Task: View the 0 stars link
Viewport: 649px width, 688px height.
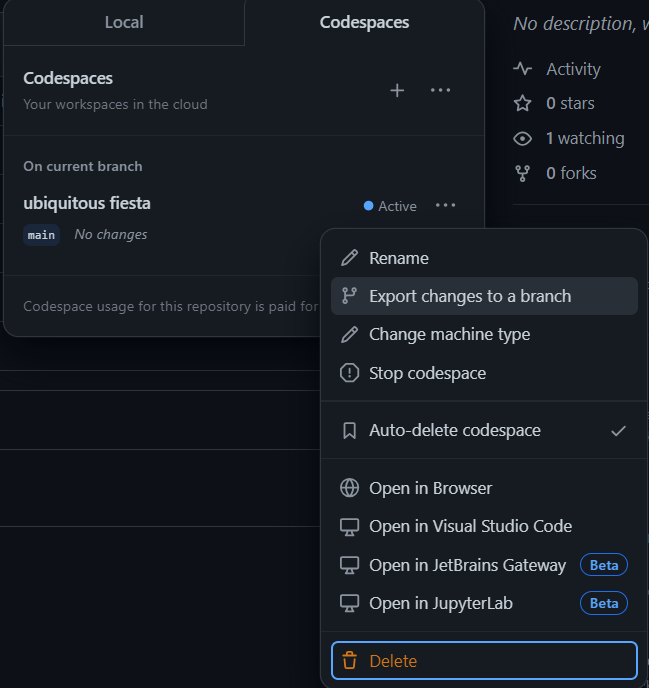Action: coord(570,104)
